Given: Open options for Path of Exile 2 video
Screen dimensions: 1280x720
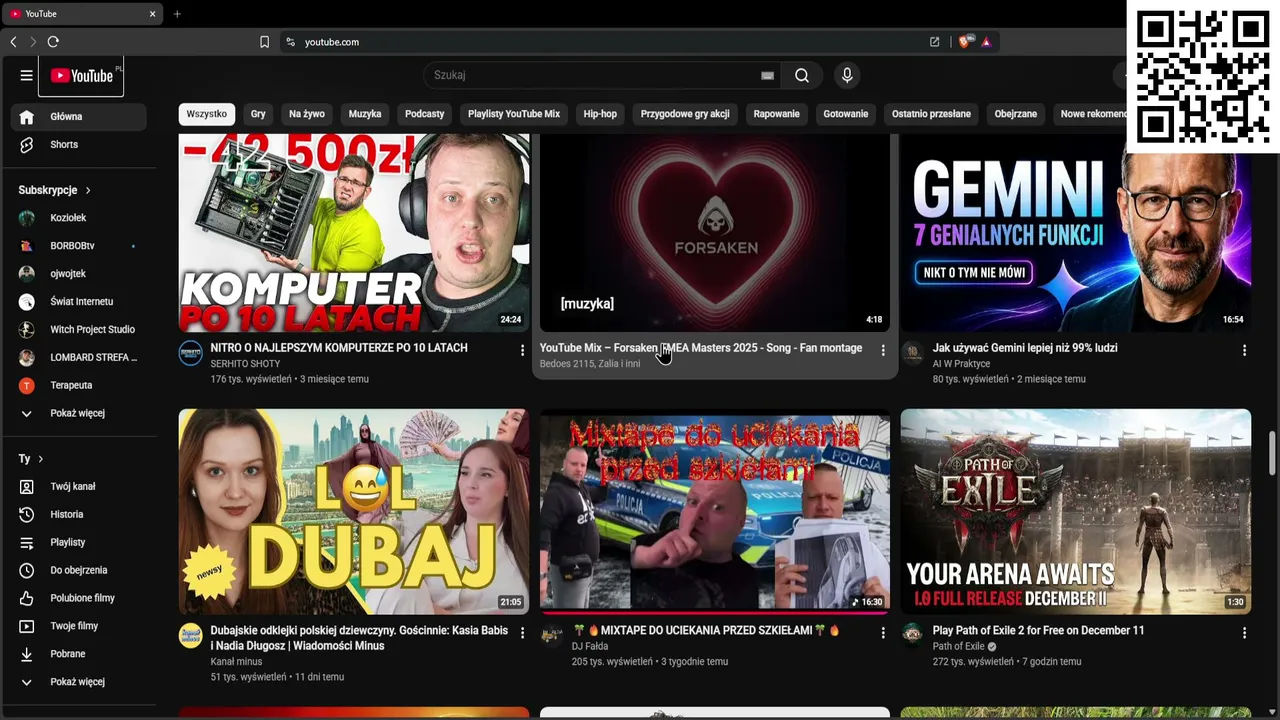Looking at the screenshot, I should [1244, 633].
